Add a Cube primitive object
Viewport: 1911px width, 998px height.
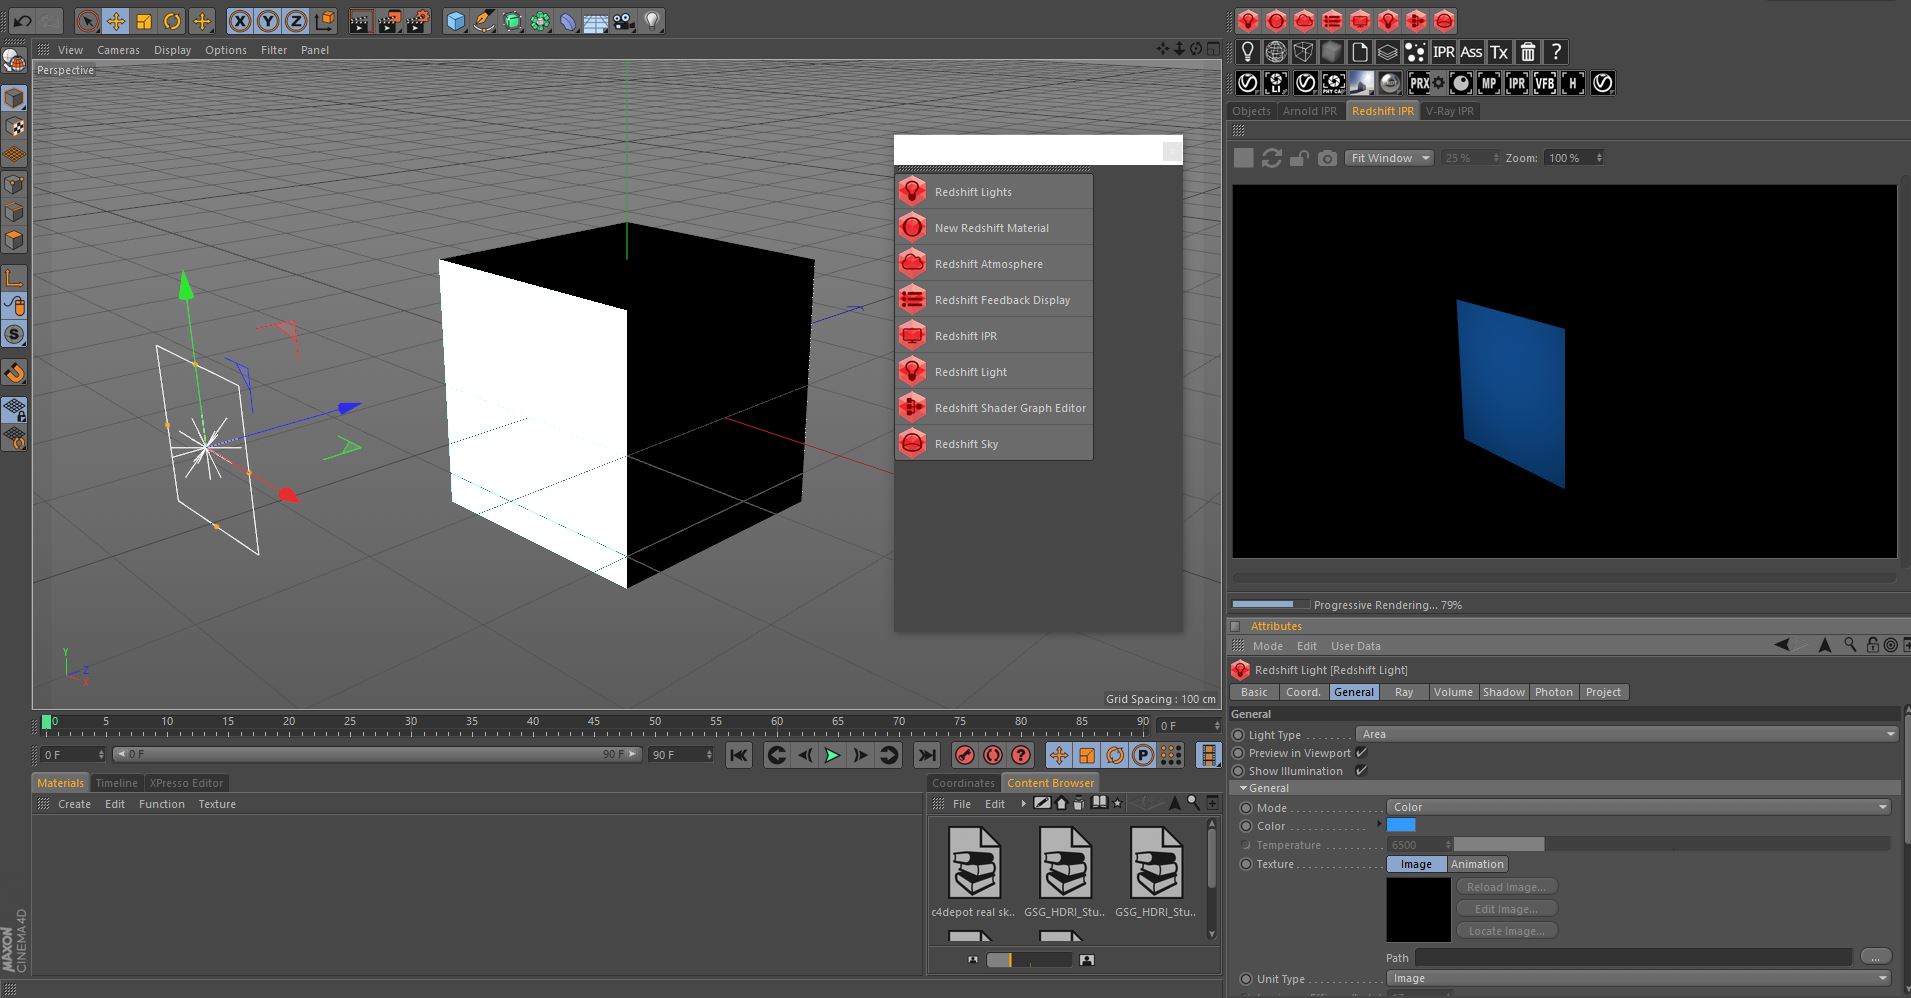[x=456, y=21]
